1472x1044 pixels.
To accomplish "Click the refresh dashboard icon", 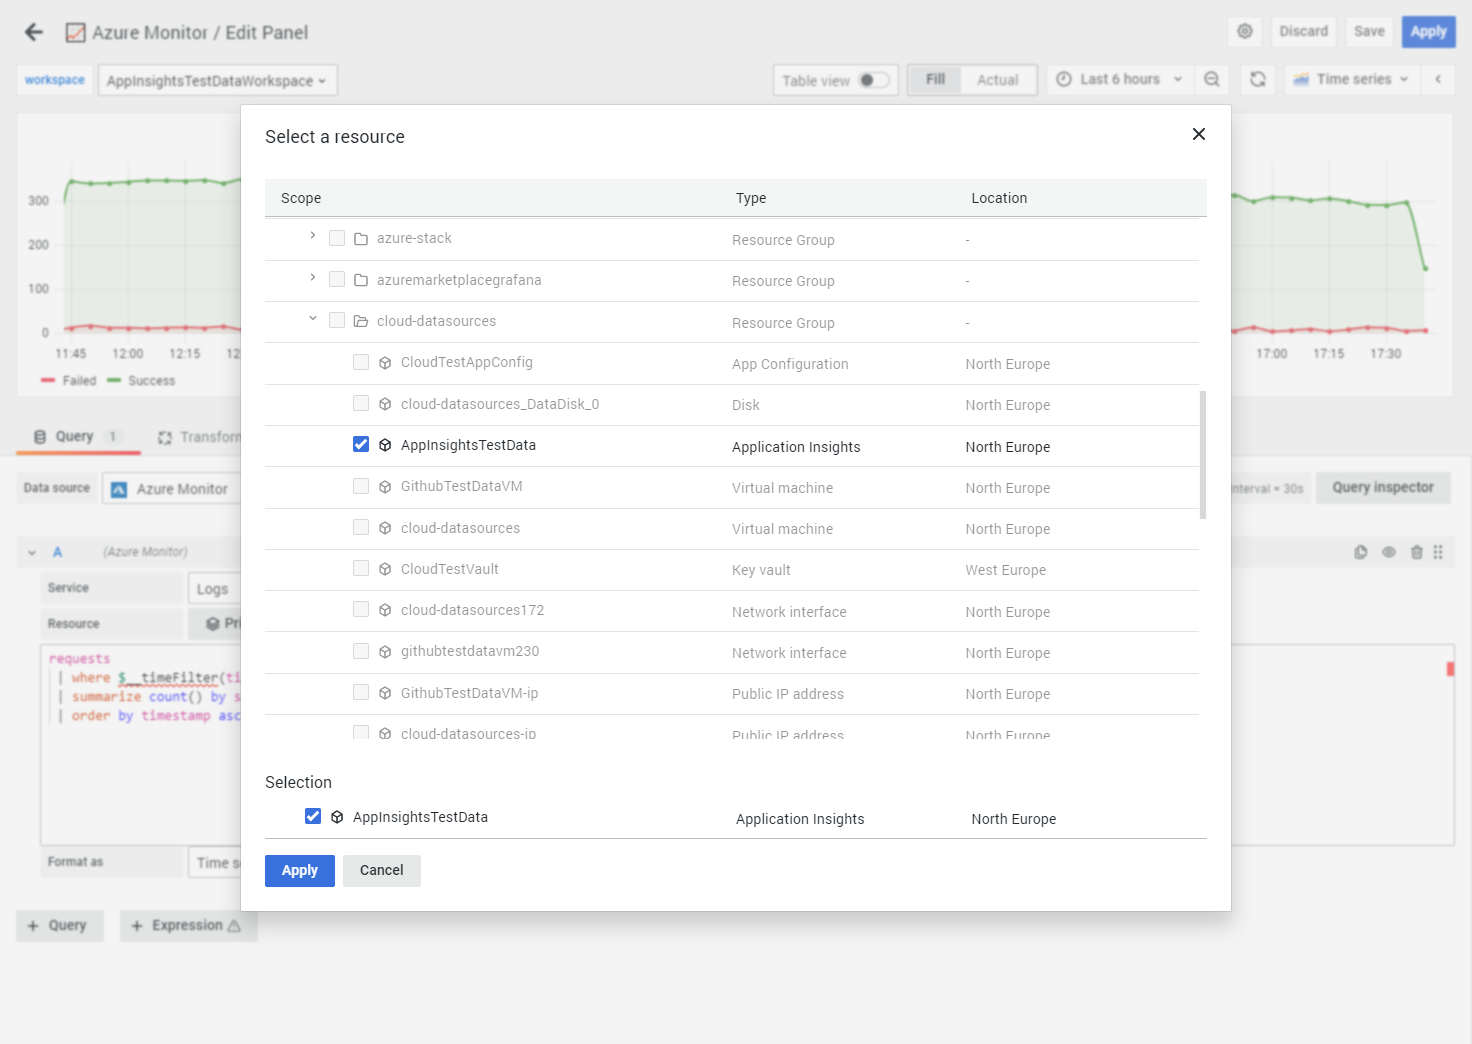I will click(x=1257, y=79).
